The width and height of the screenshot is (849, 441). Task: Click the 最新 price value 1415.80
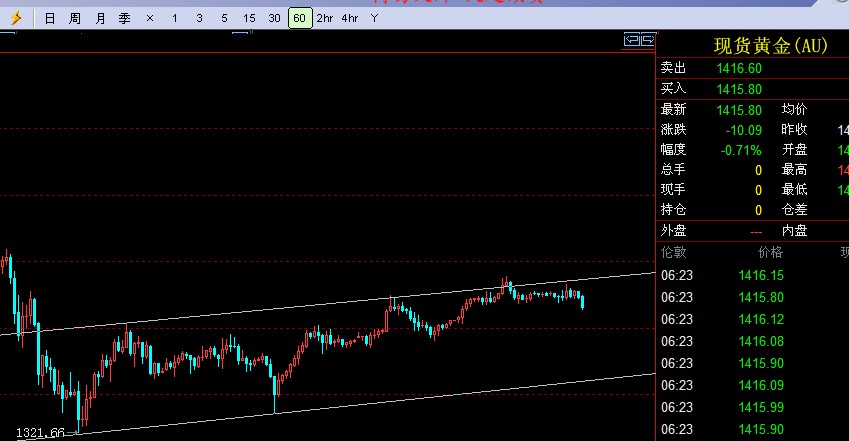[x=739, y=111]
